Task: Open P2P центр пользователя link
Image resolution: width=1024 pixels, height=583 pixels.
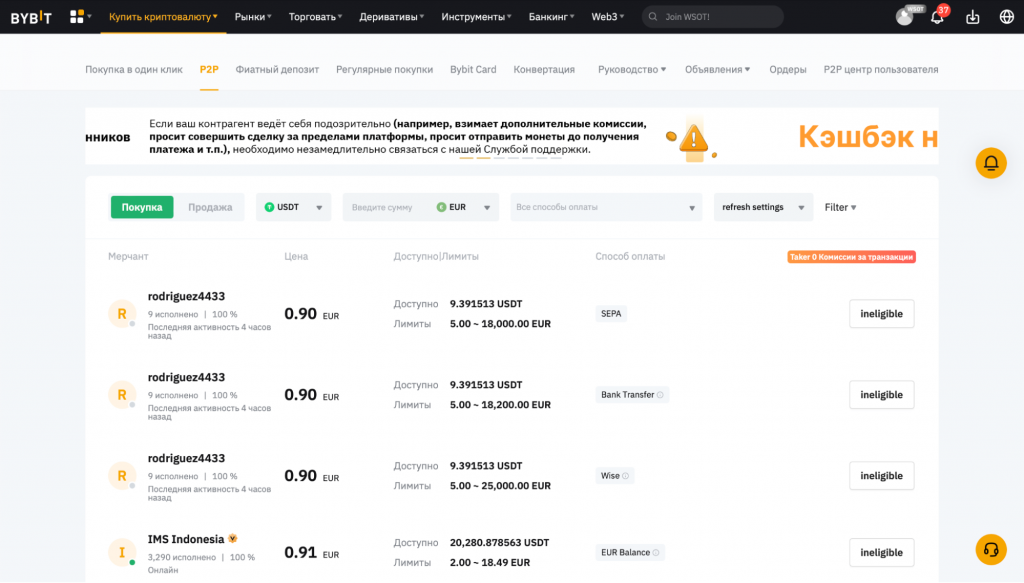Action: tap(880, 69)
